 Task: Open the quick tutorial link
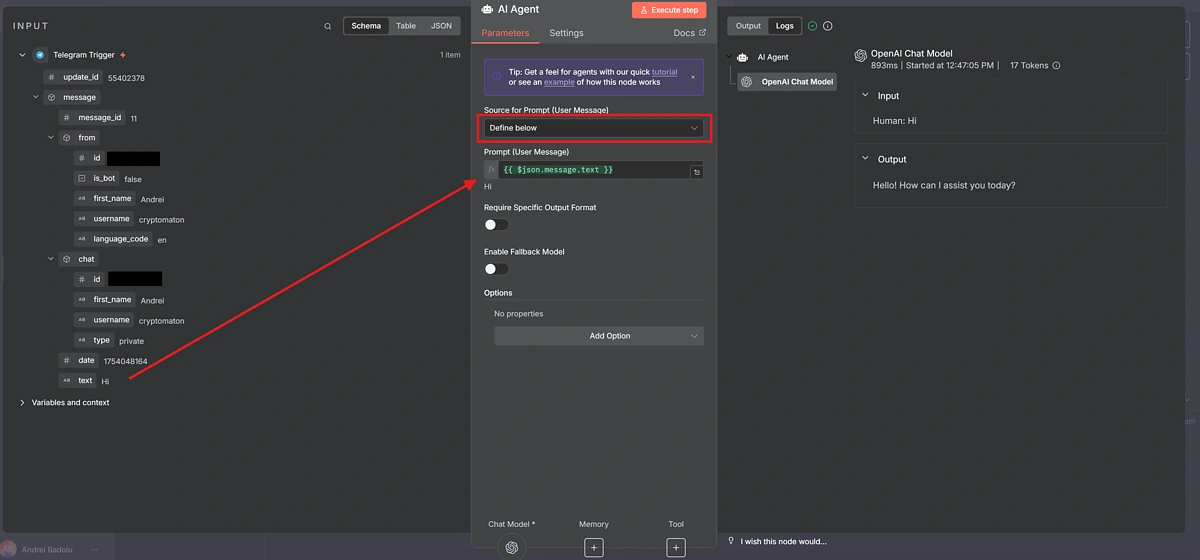(x=664, y=72)
